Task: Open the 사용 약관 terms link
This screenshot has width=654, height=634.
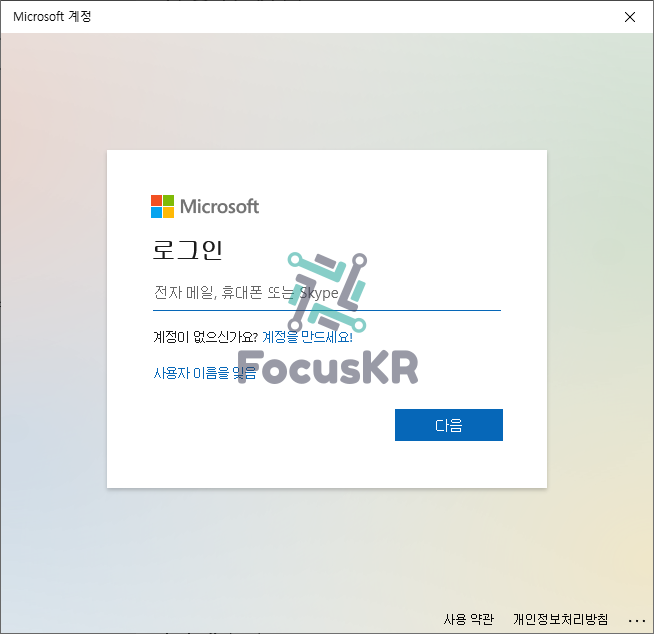Action: [x=468, y=619]
